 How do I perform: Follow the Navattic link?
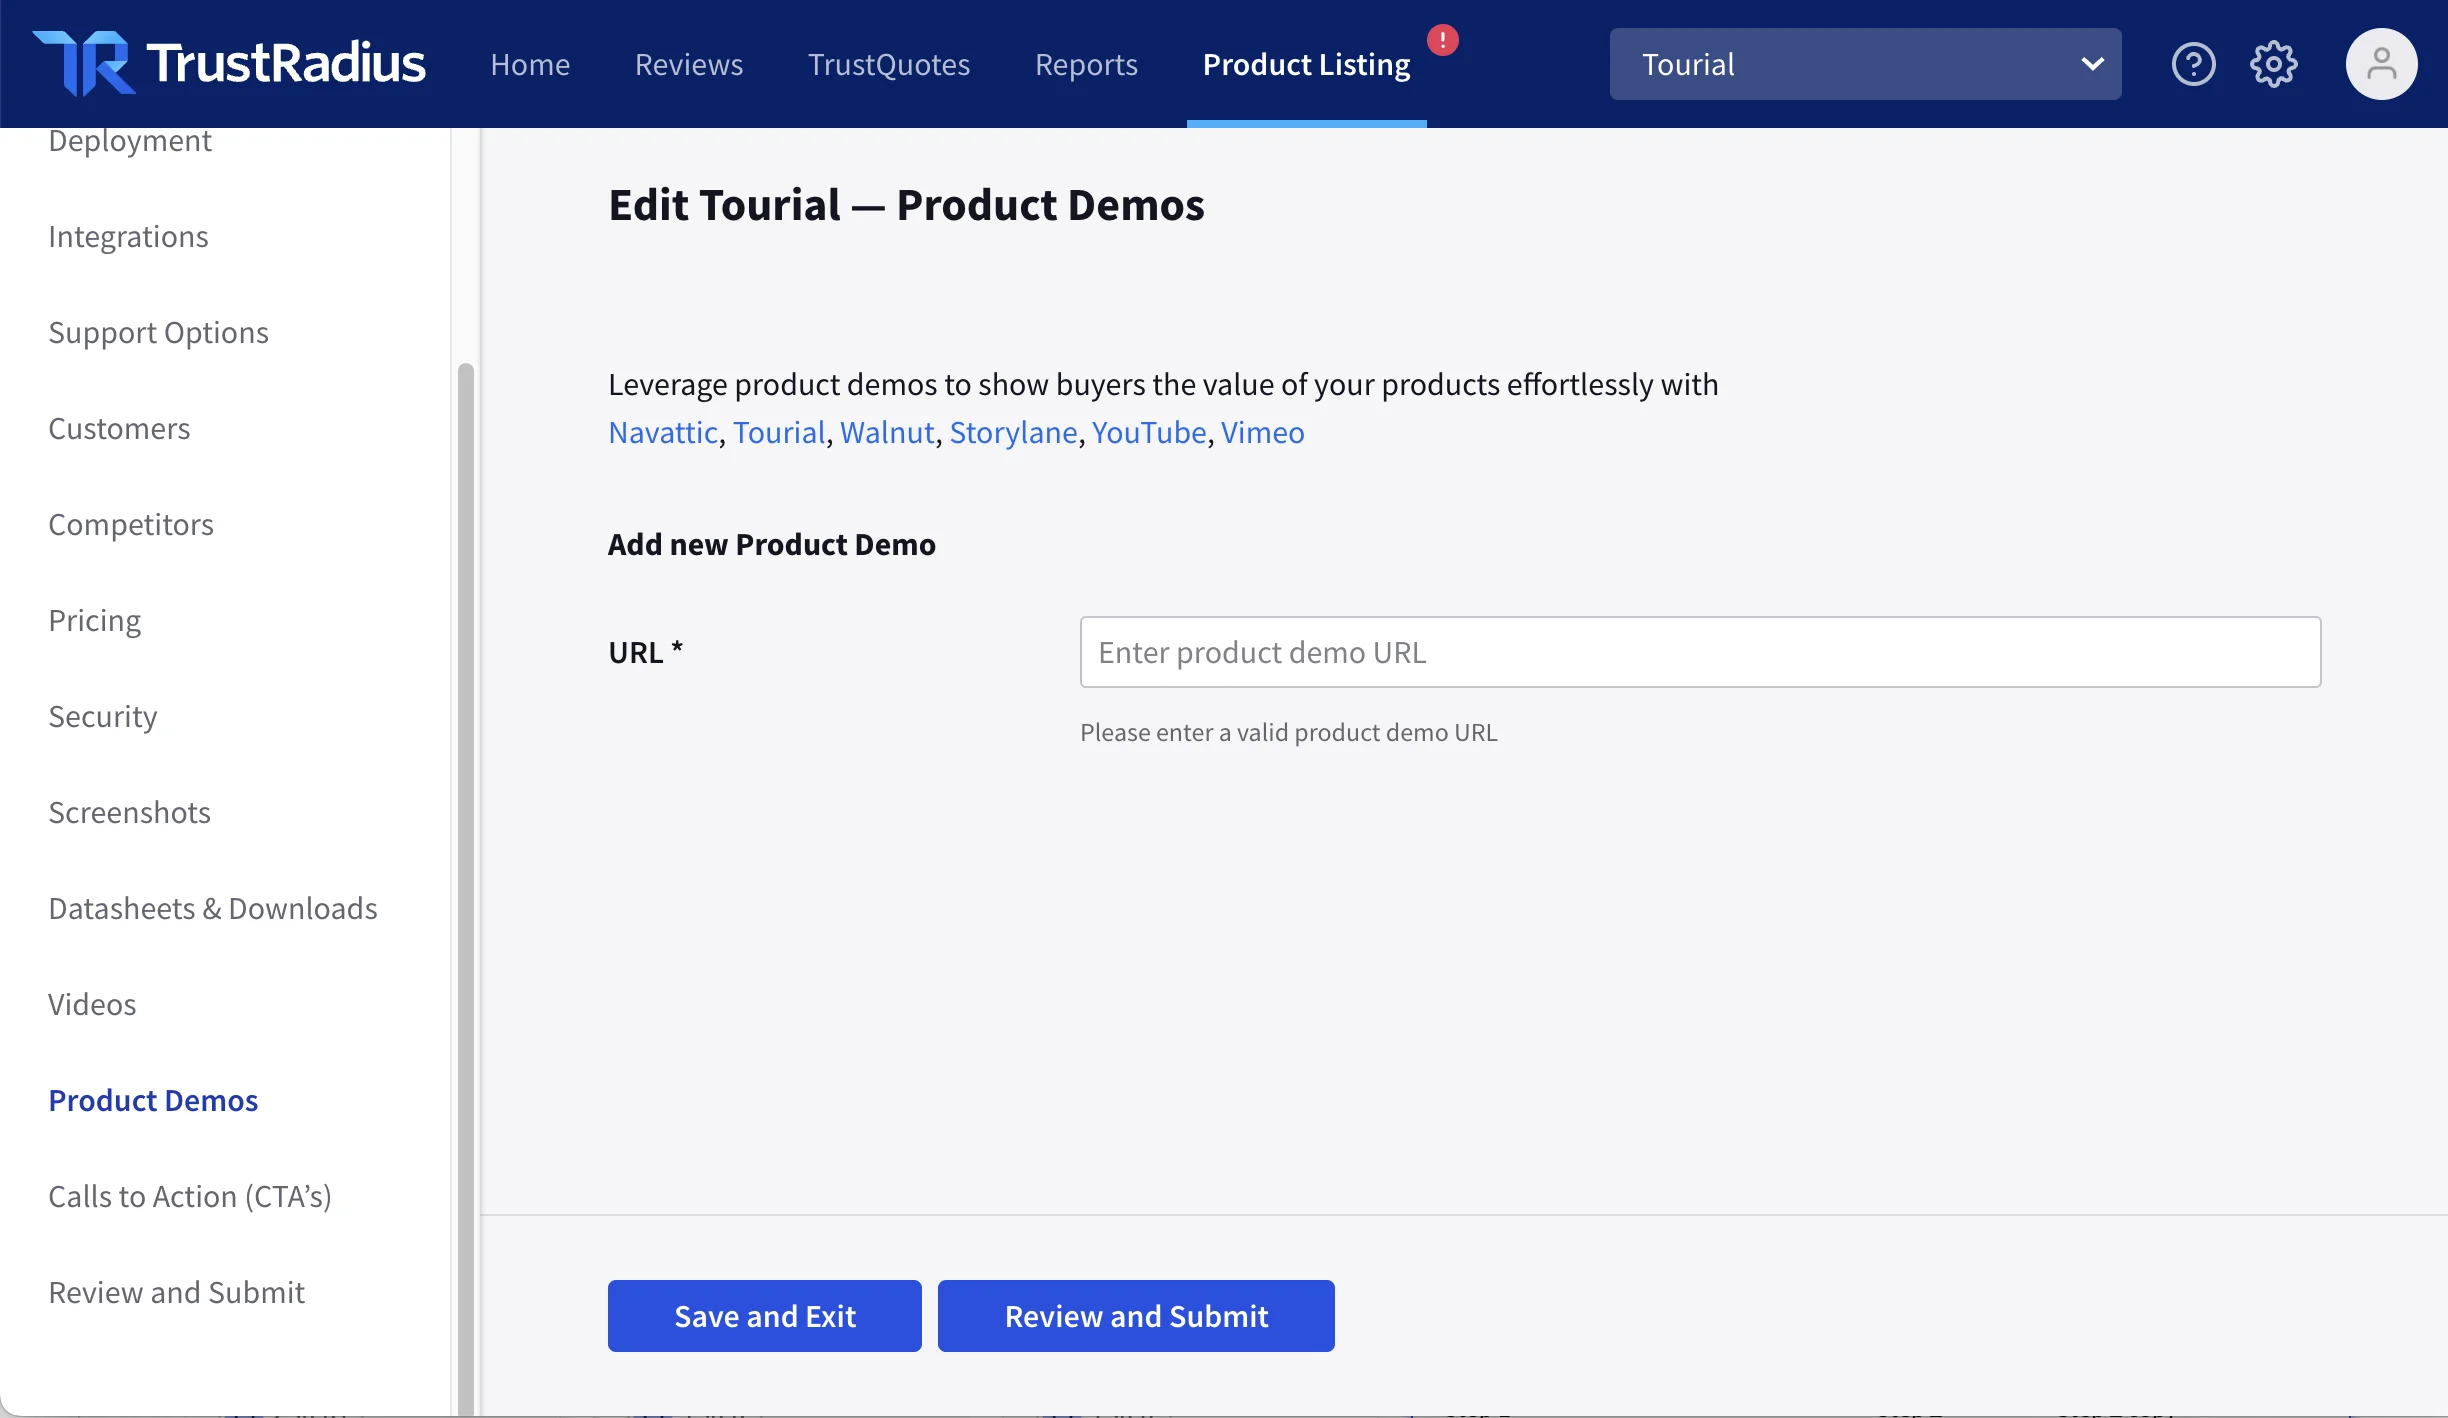[663, 432]
